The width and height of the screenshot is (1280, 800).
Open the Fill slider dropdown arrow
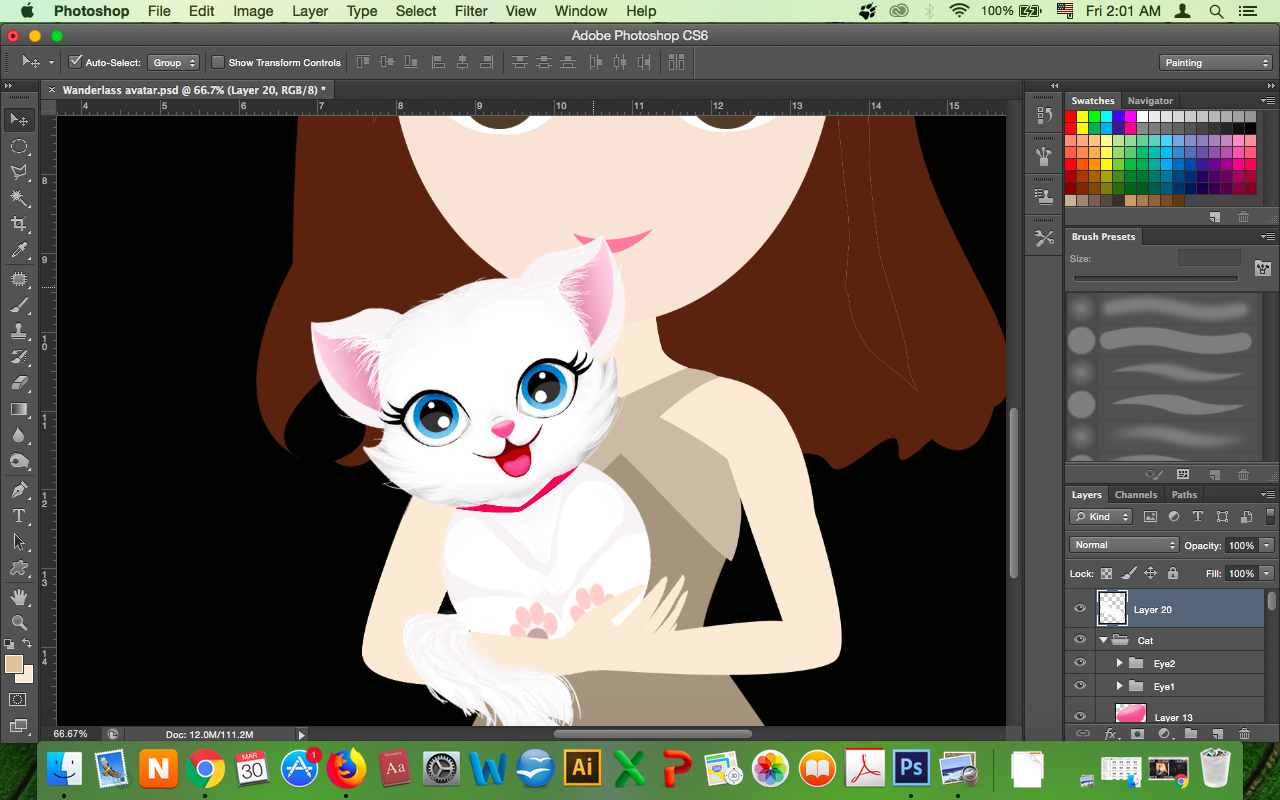pos(1267,574)
